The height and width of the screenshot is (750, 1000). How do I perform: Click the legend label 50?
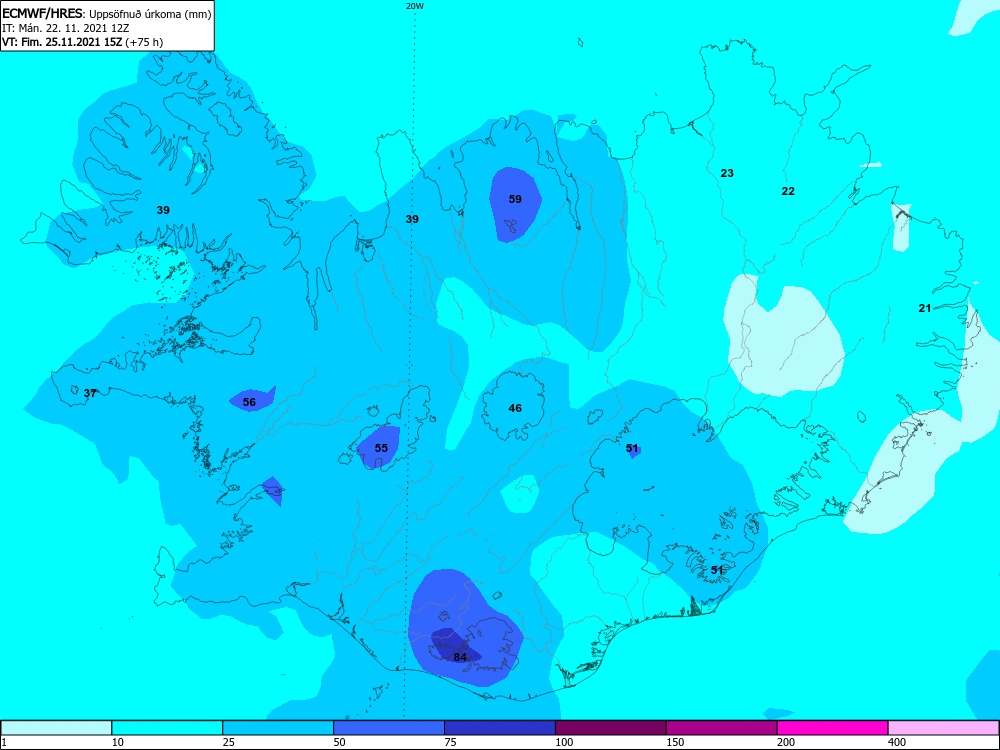[x=340, y=742]
